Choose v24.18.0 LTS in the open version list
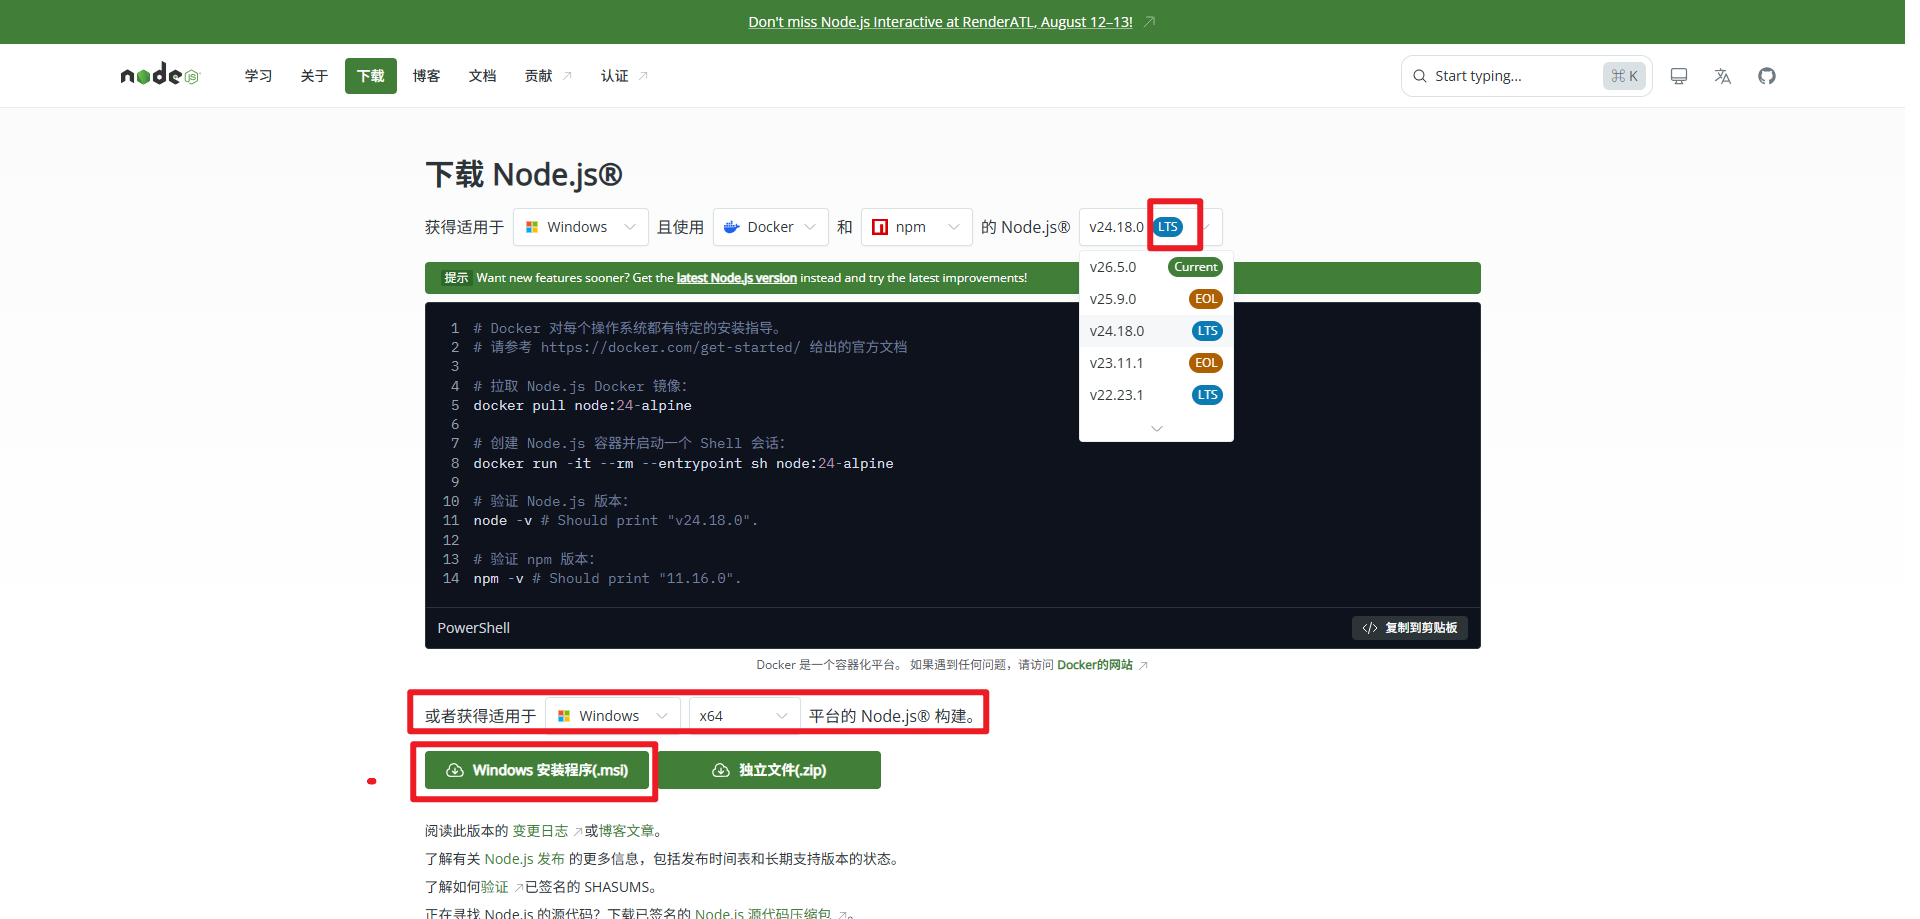 1156,331
